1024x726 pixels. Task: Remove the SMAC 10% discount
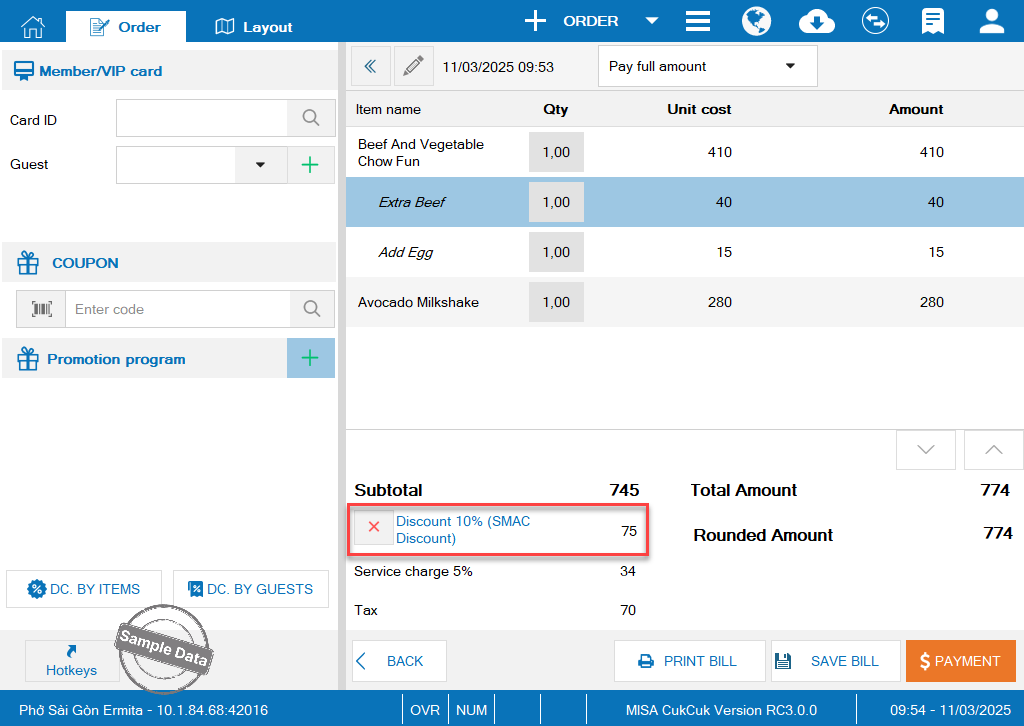(x=374, y=527)
